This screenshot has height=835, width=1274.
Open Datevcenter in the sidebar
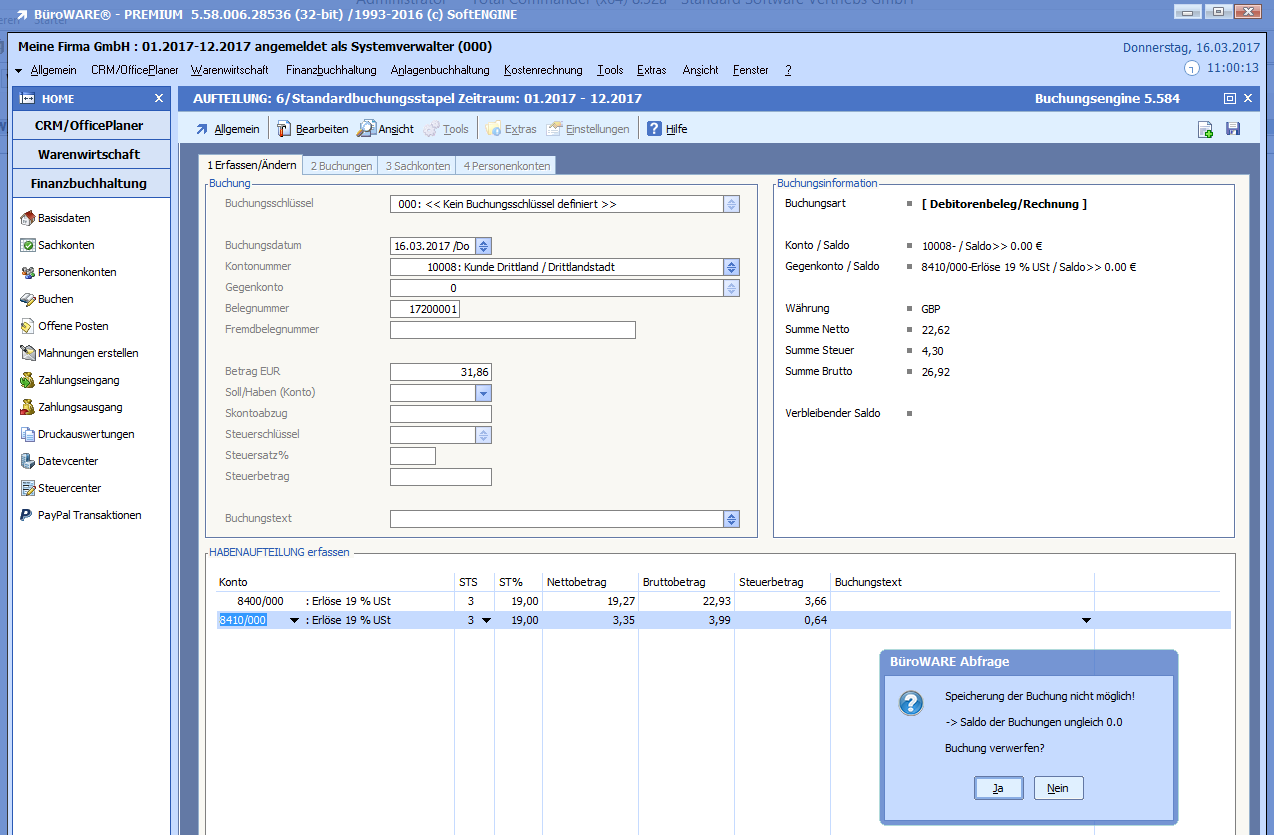point(68,461)
